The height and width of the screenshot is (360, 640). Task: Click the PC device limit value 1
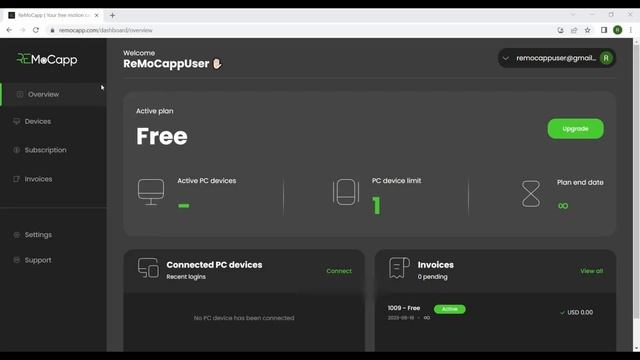click(376, 205)
